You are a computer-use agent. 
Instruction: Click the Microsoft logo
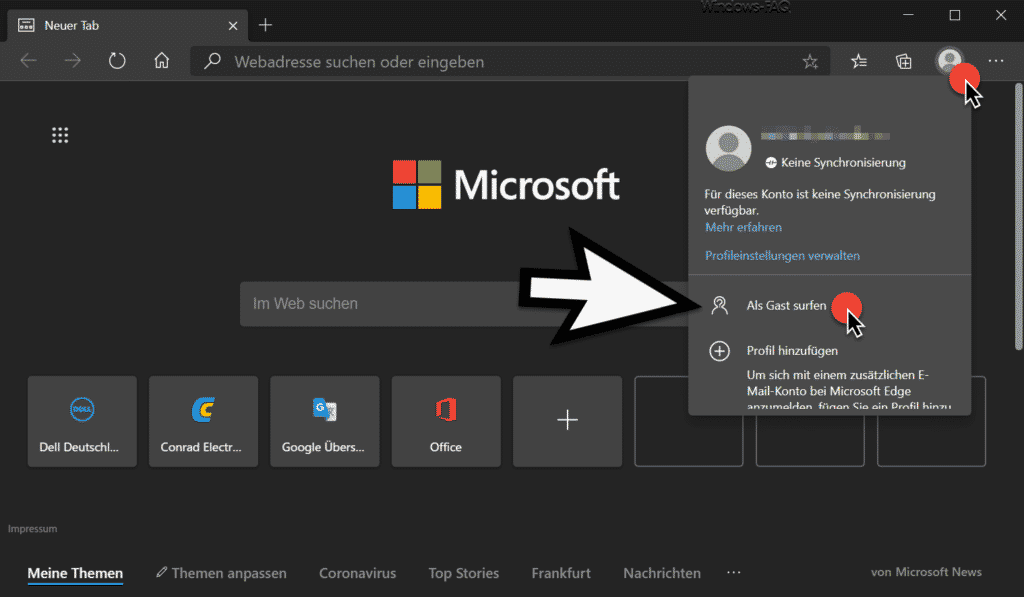(506, 185)
